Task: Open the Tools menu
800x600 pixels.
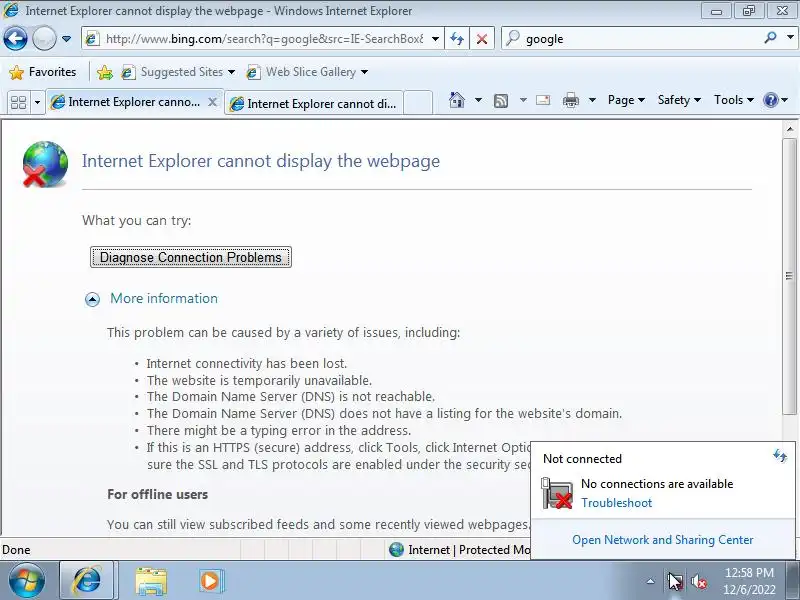Action: point(734,100)
